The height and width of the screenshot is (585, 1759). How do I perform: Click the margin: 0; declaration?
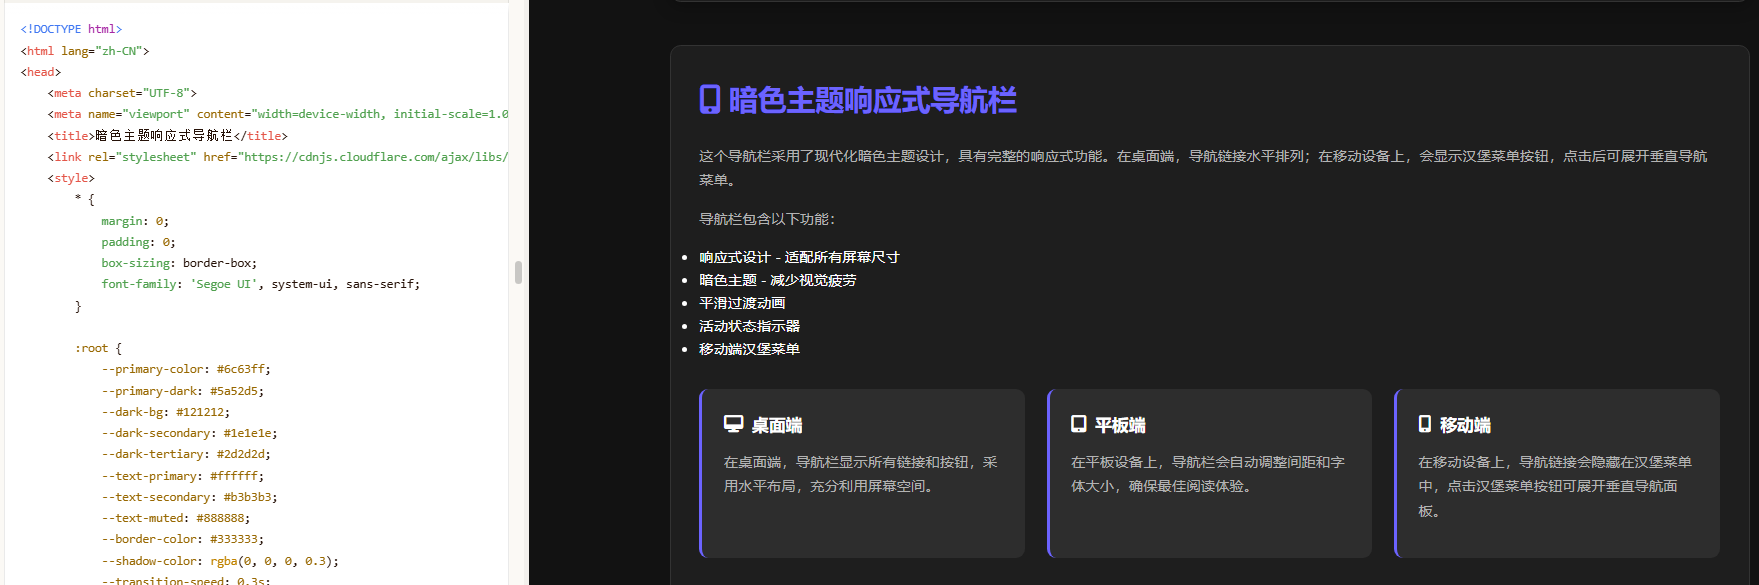pyautogui.click(x=135, y=221)
